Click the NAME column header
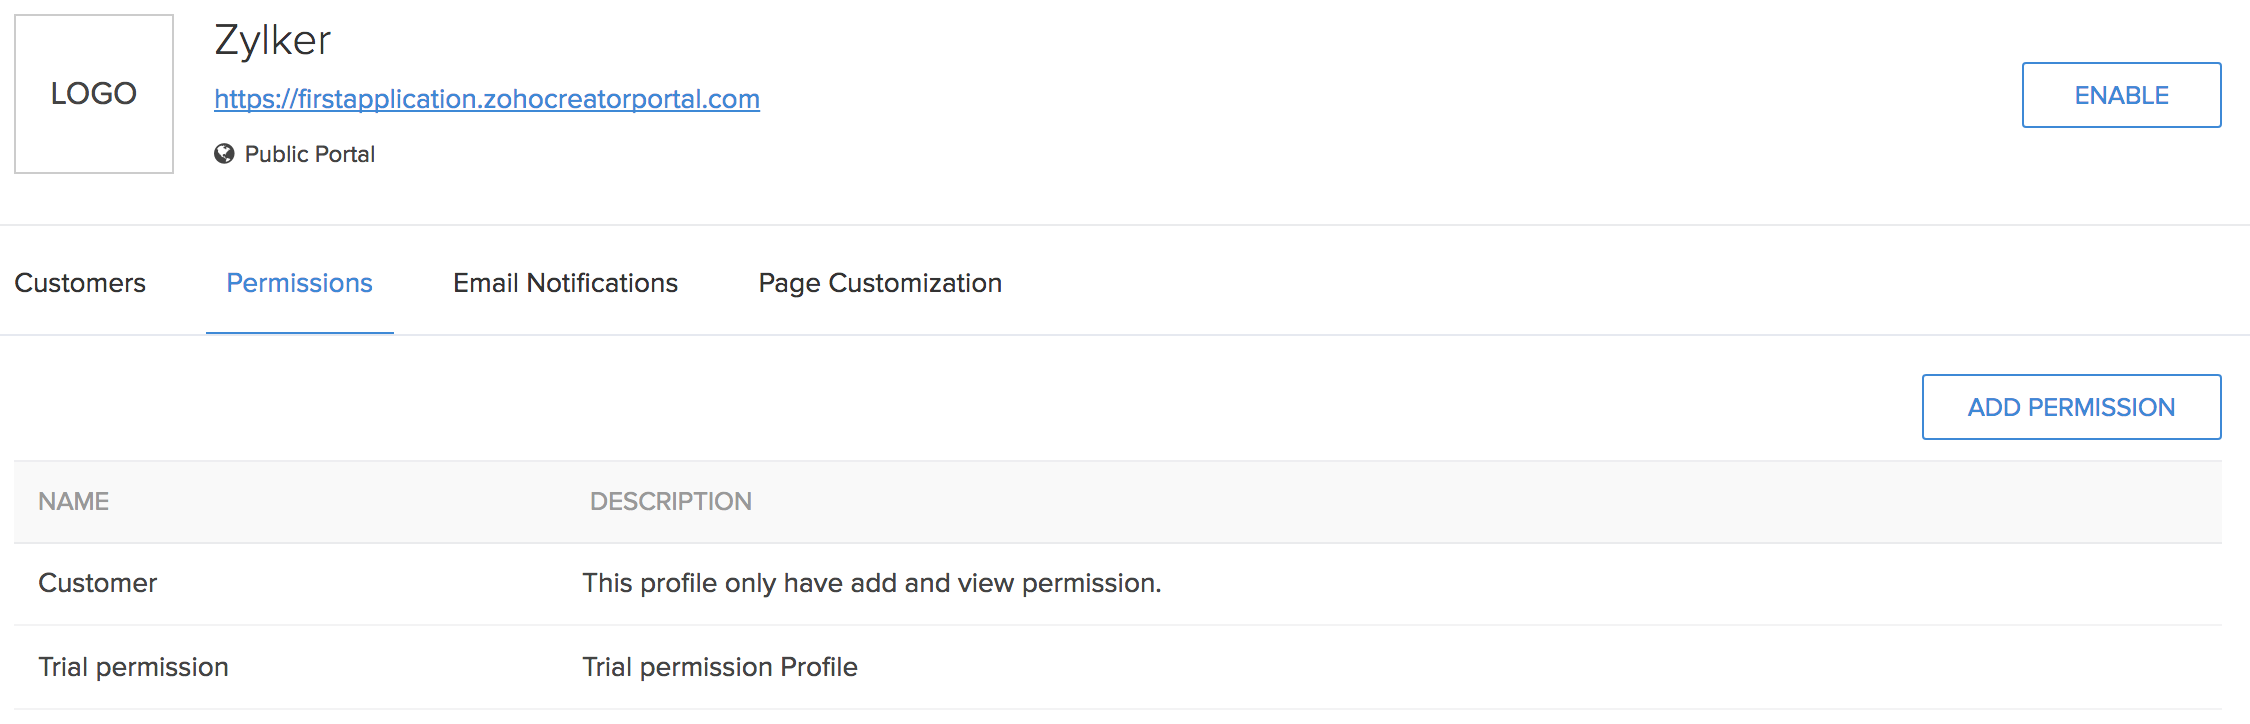 tap(73, 501)
